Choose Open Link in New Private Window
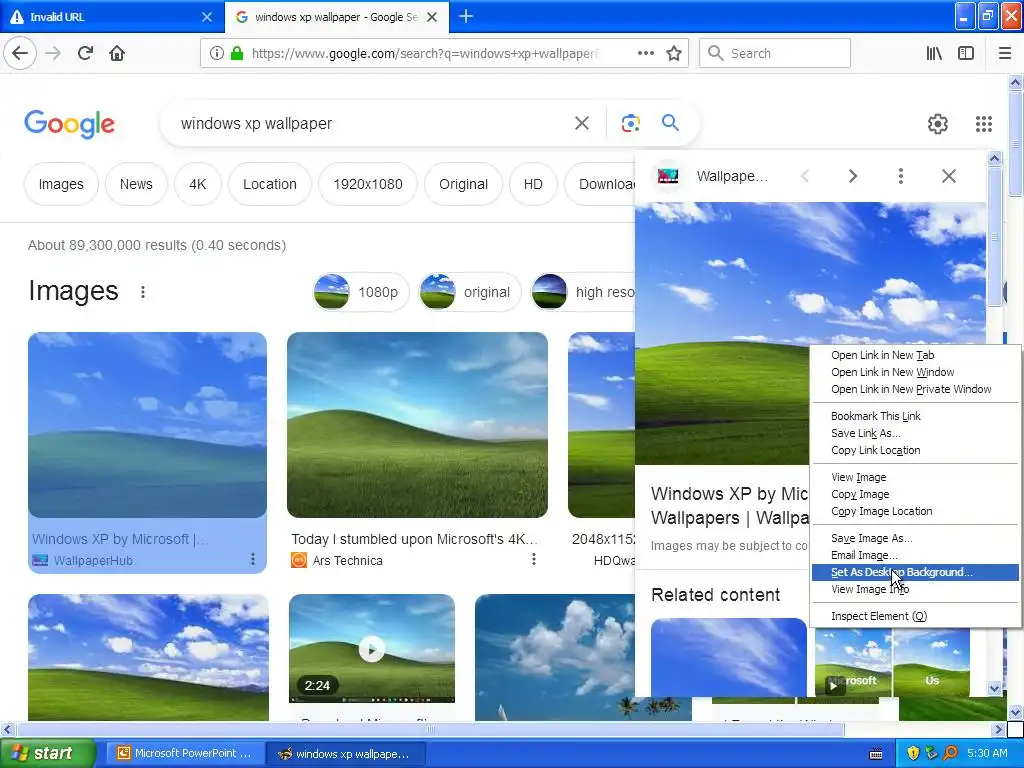1024x768 pixels. (x=915, y=389)
